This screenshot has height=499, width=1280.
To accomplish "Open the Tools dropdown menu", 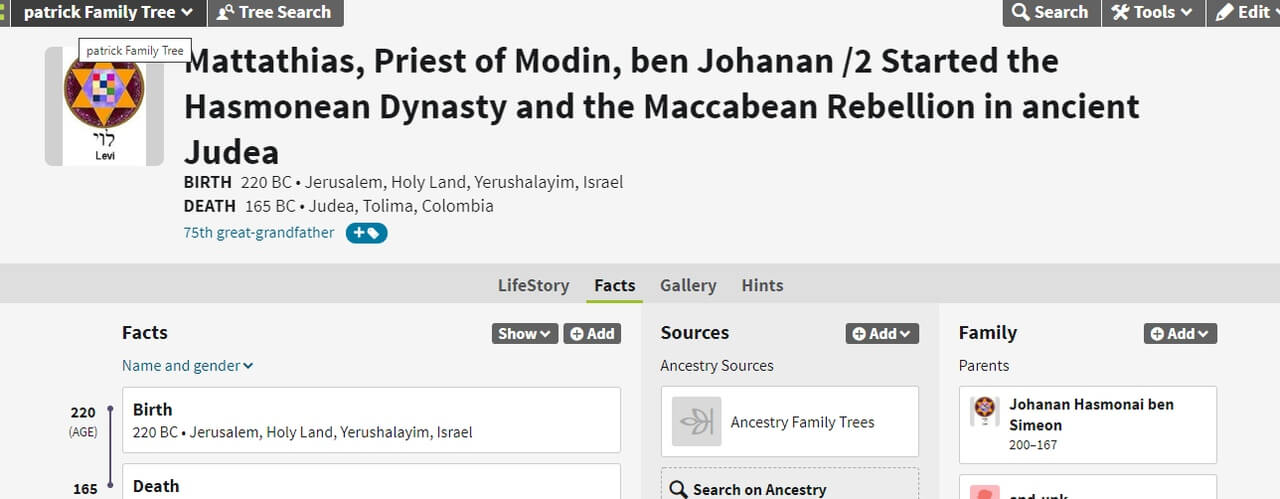I will coord(1153,13).
